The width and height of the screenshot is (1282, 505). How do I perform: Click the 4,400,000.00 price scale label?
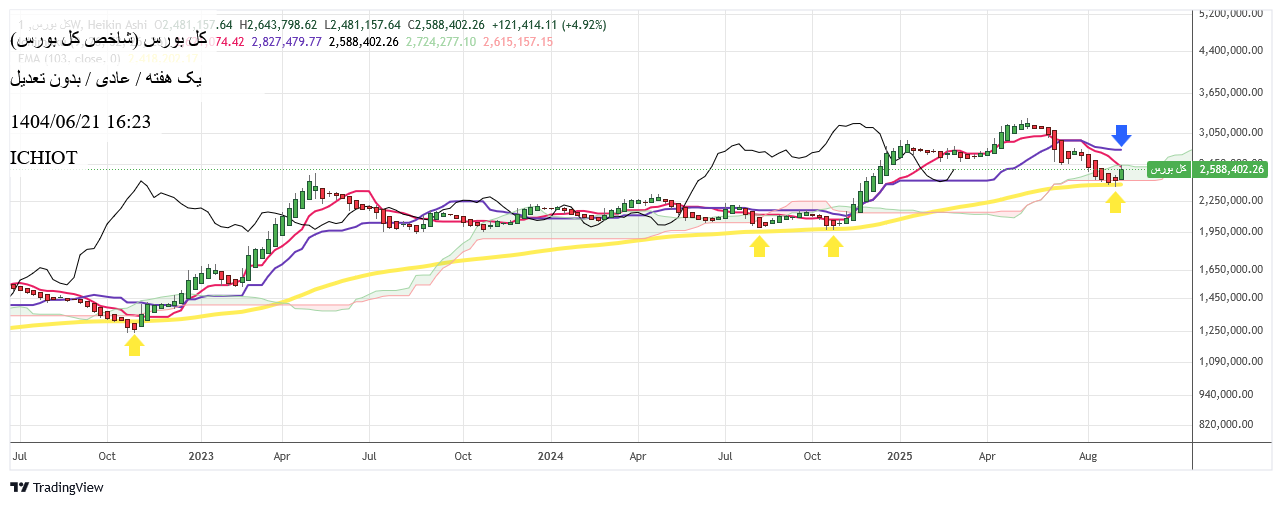pos(1233,50)
